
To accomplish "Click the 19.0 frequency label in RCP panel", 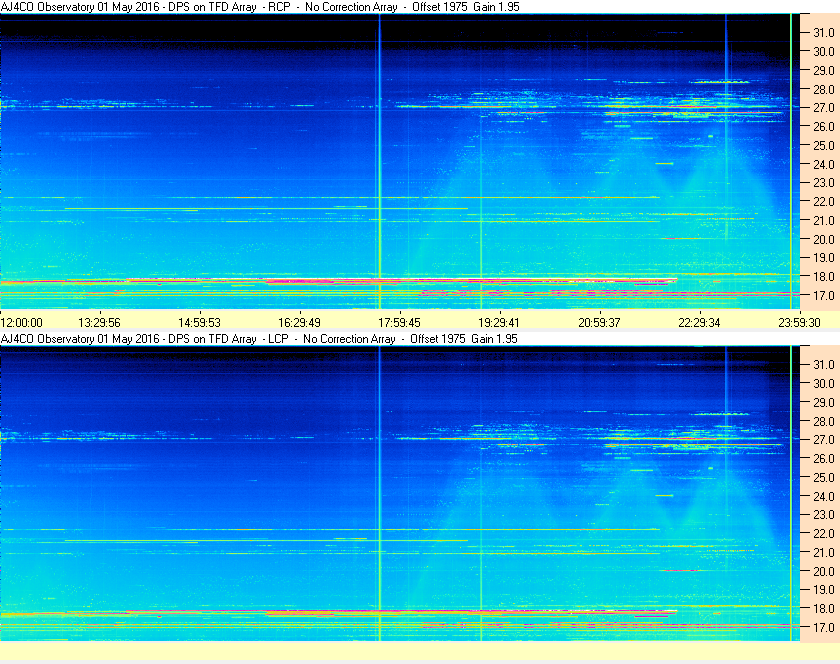I will point(824,258).
